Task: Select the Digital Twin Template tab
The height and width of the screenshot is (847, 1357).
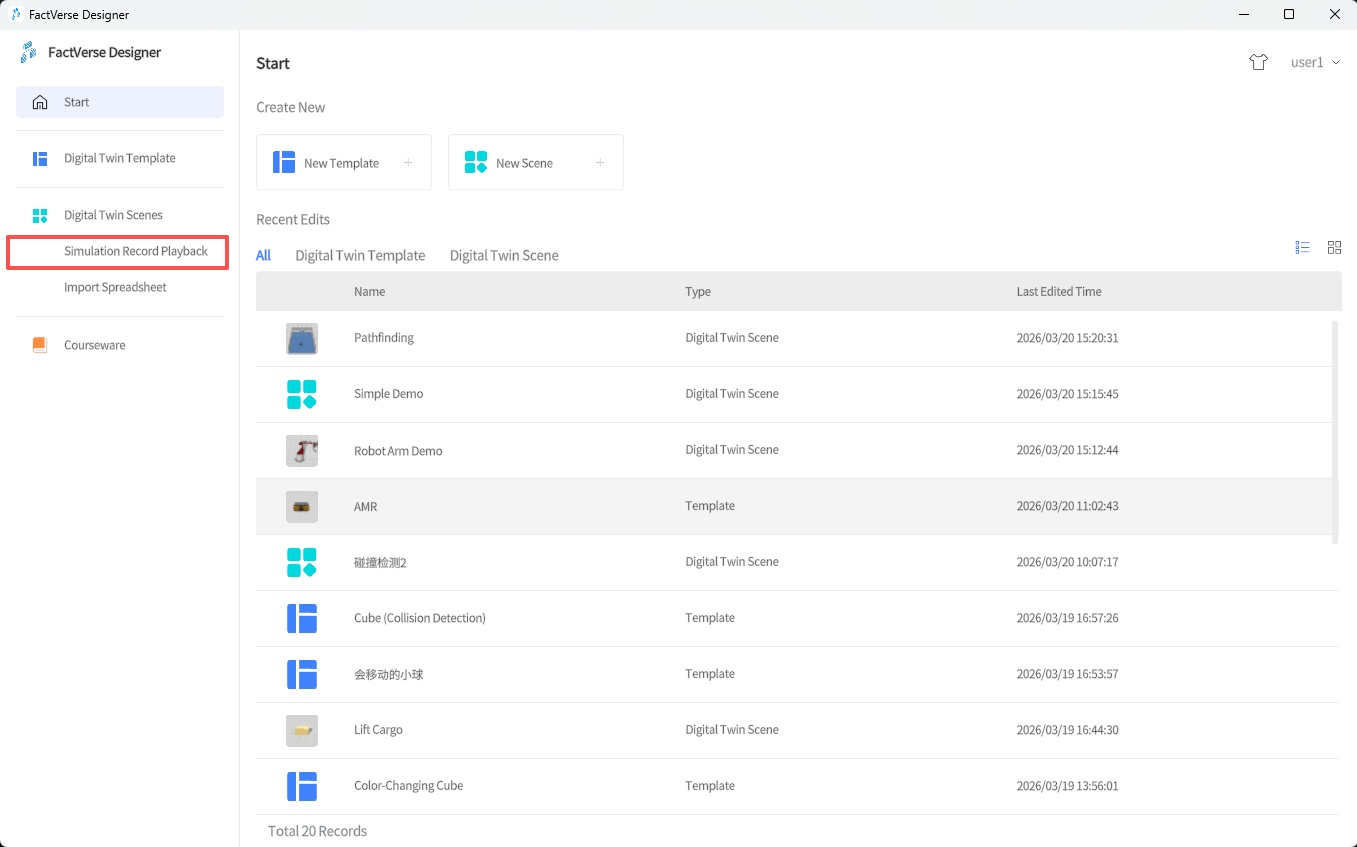Action: point(360,256)
